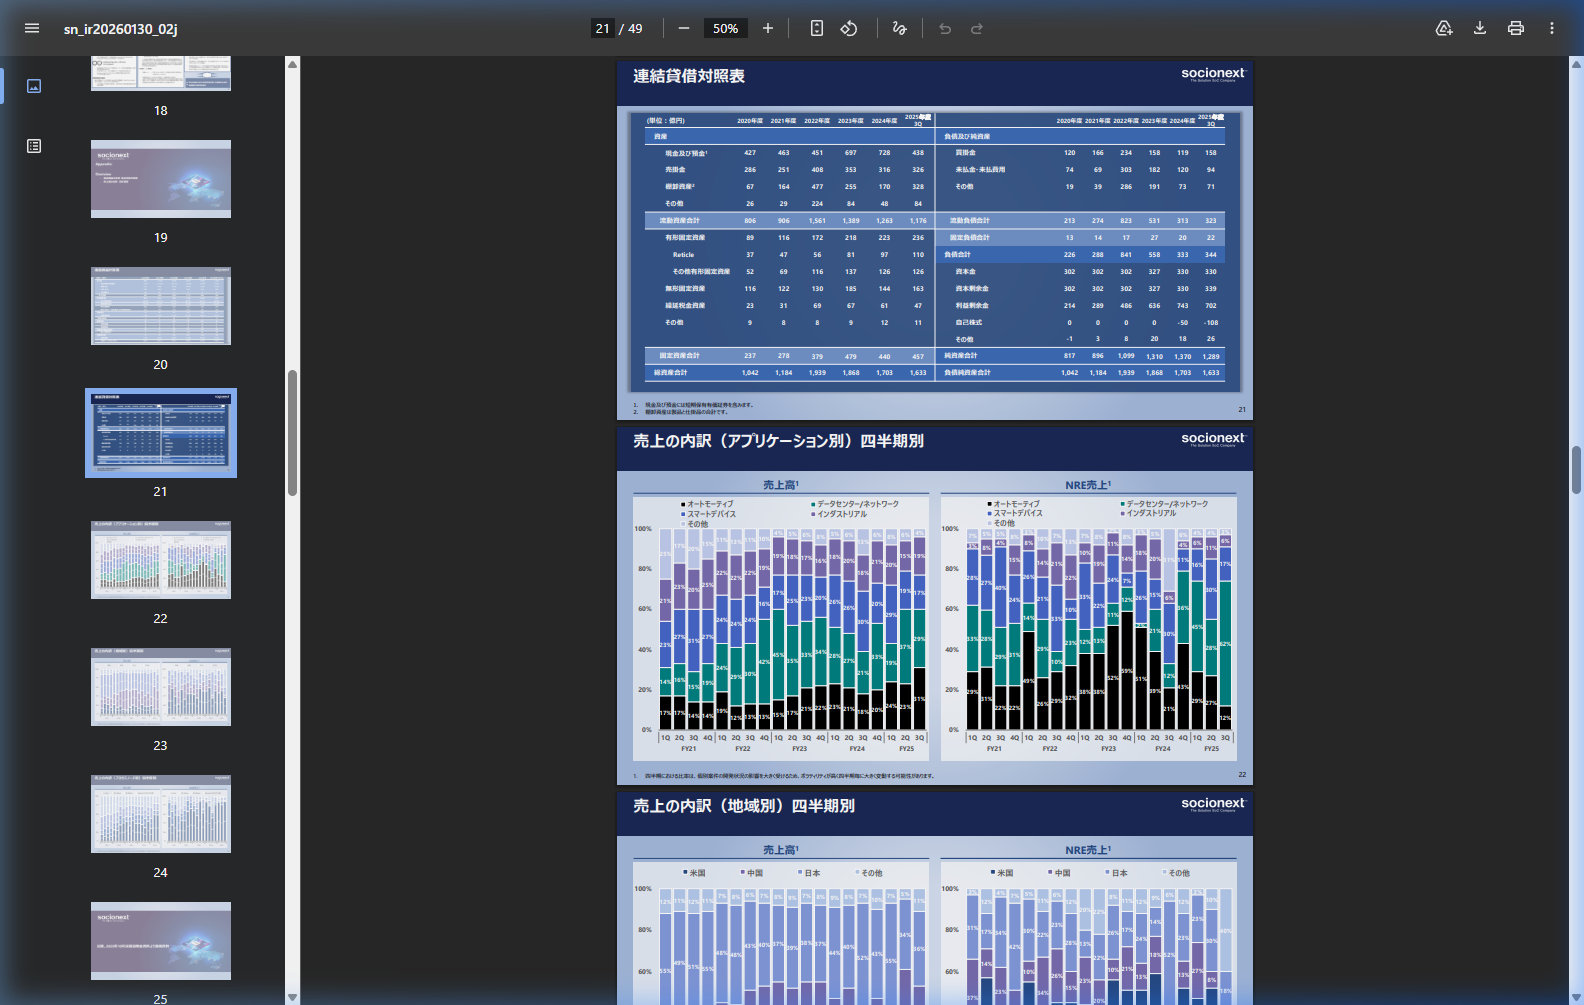Open the more actions three-dot menu
Viewport: 1584px width, 1005px height.
point(1552,28)
